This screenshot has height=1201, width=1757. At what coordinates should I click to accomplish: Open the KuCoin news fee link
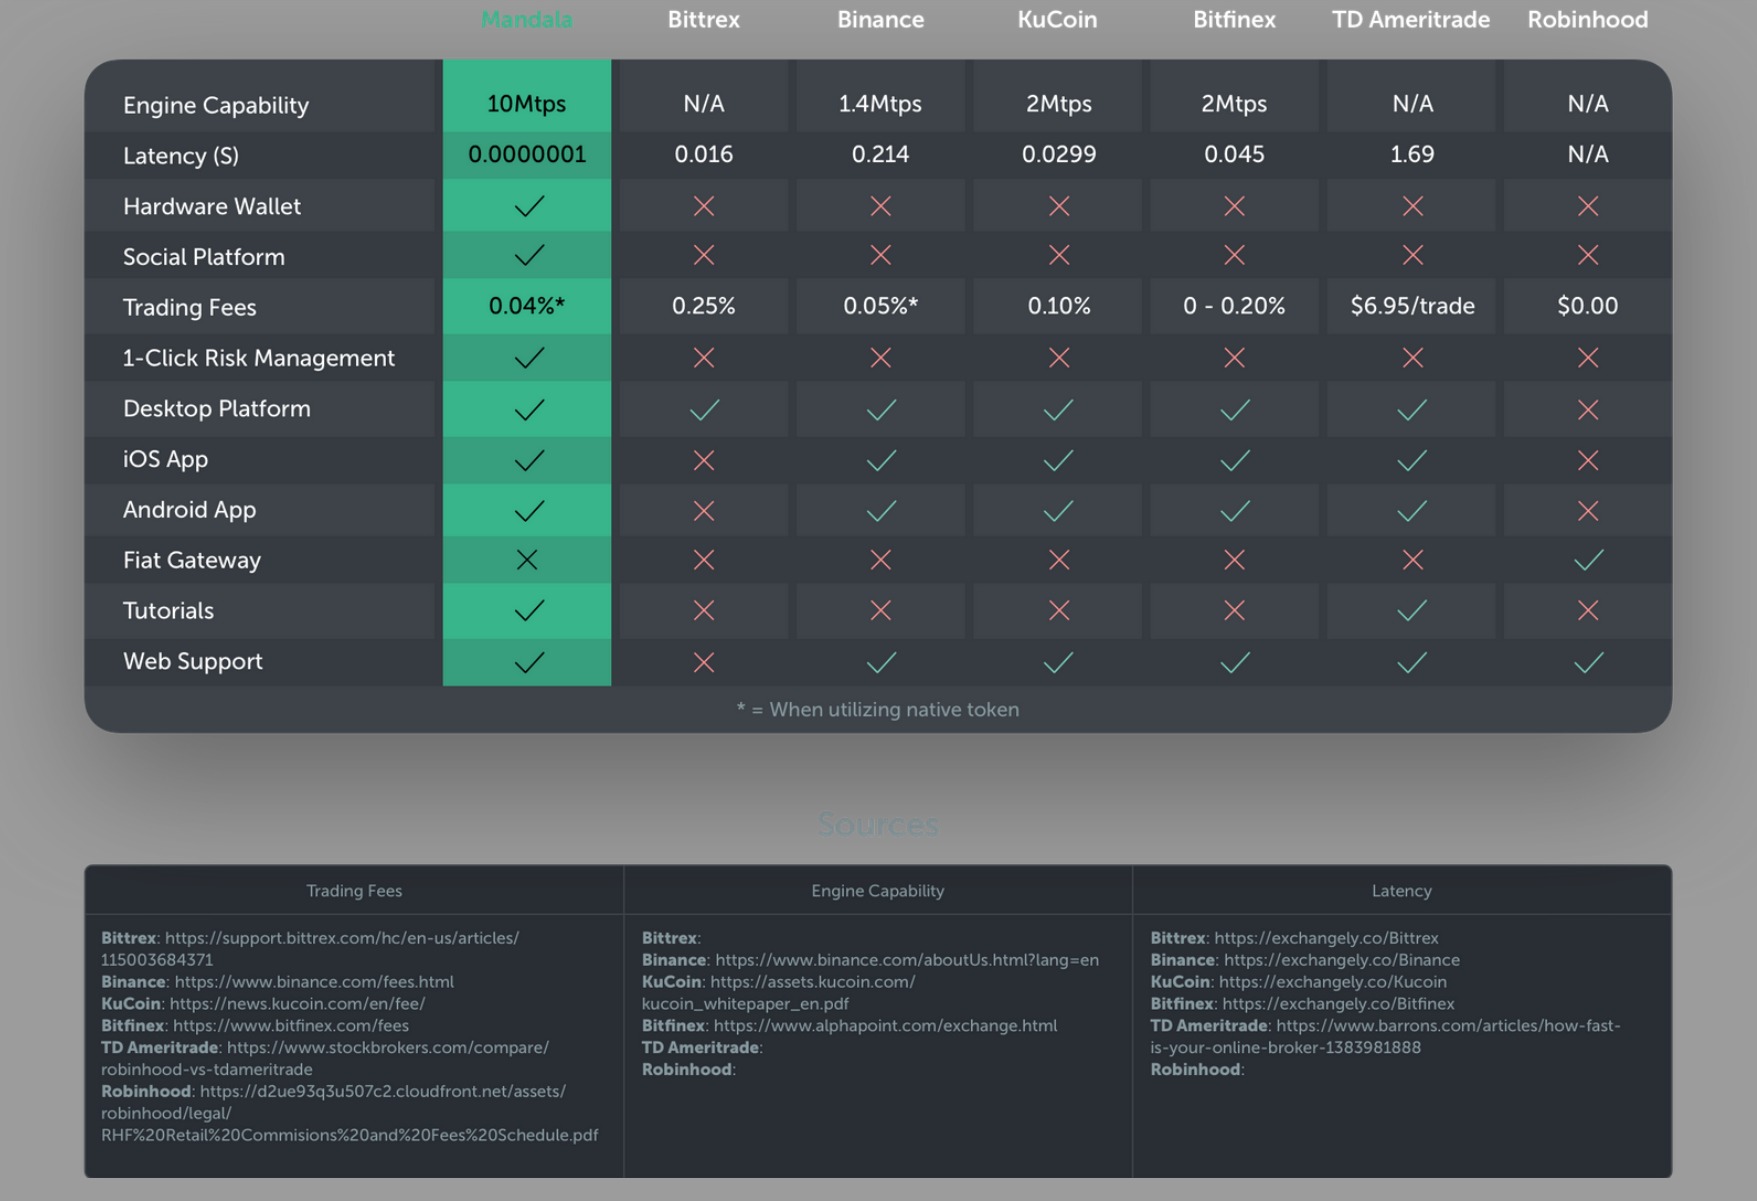pyautogui.click(x=297, y=1003)
